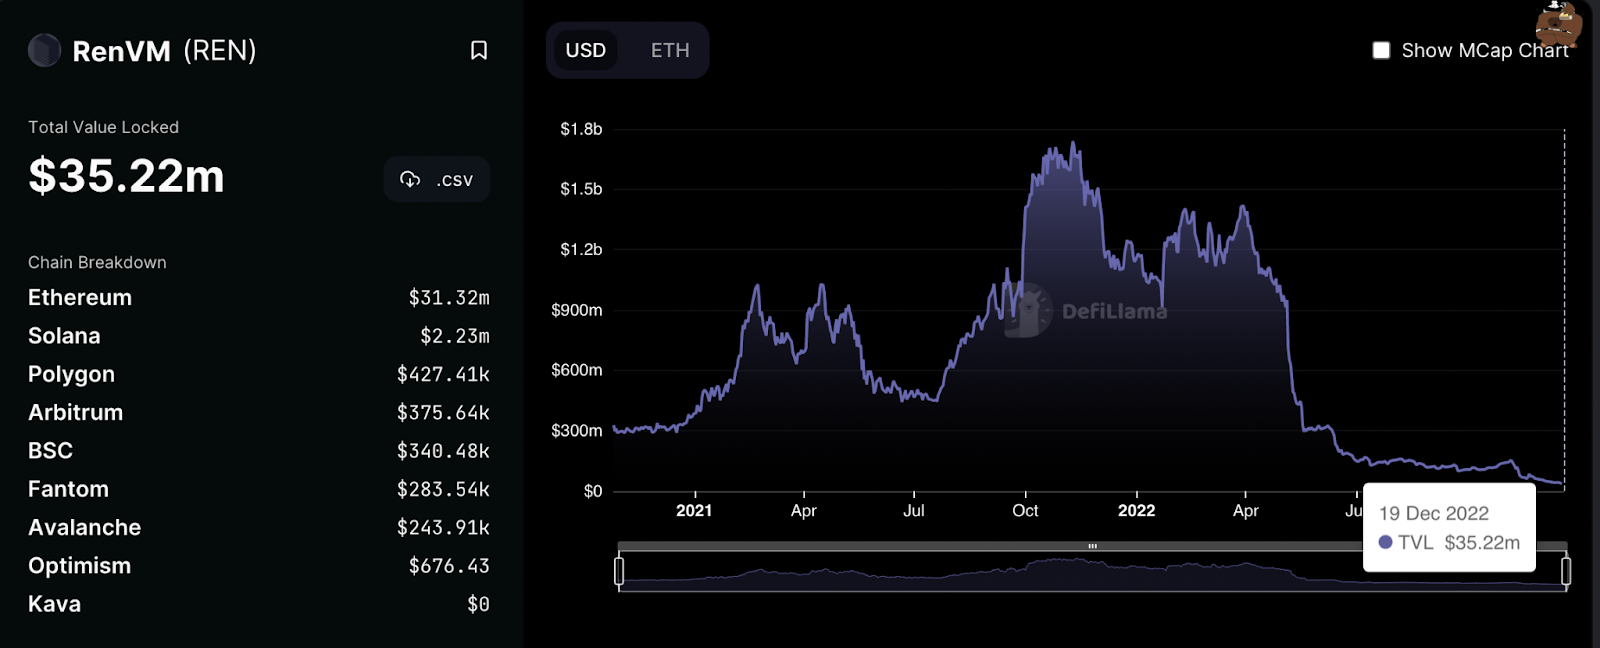This screenshot has height=648, width=1600.
Task: Enable the Show MCap Chart checkbox
Action: [1381, 50]
